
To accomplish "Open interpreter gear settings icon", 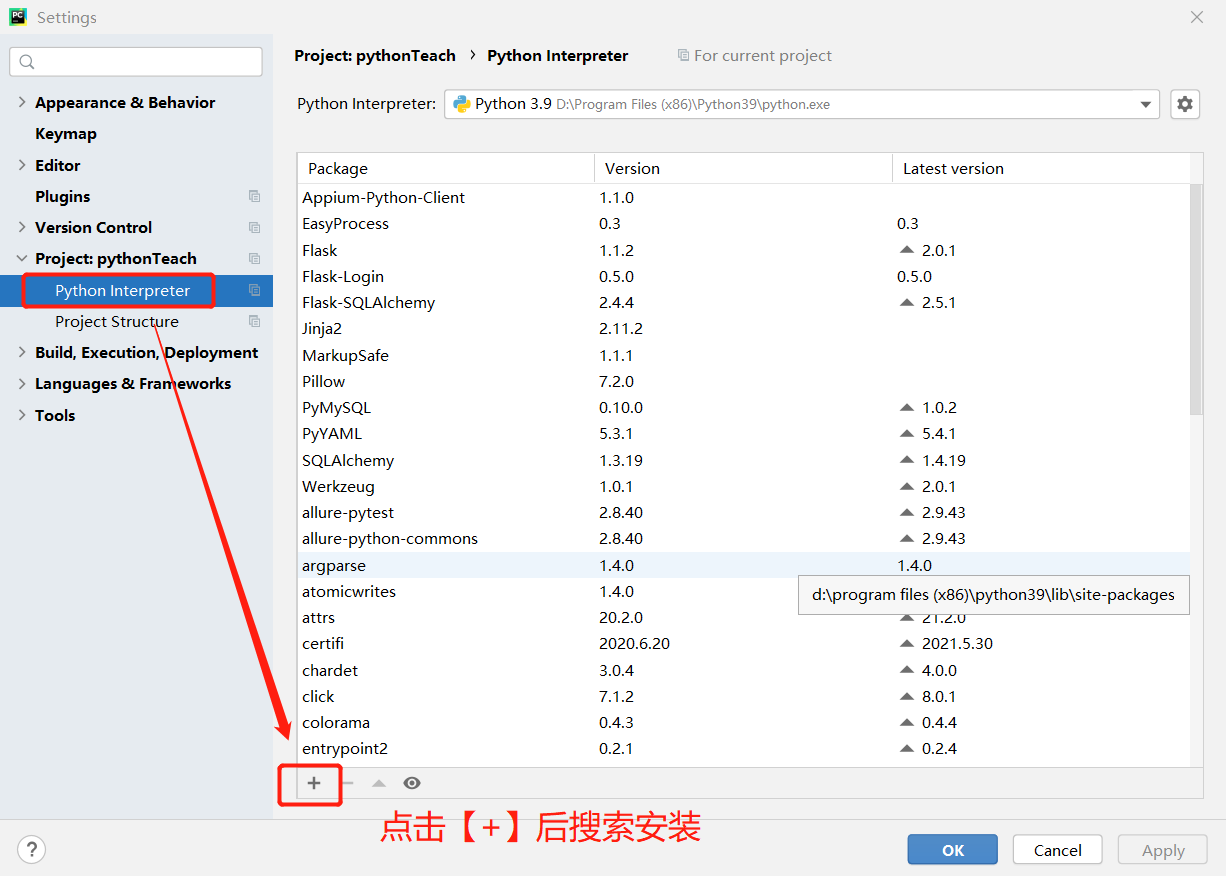I will [1185, 104].
